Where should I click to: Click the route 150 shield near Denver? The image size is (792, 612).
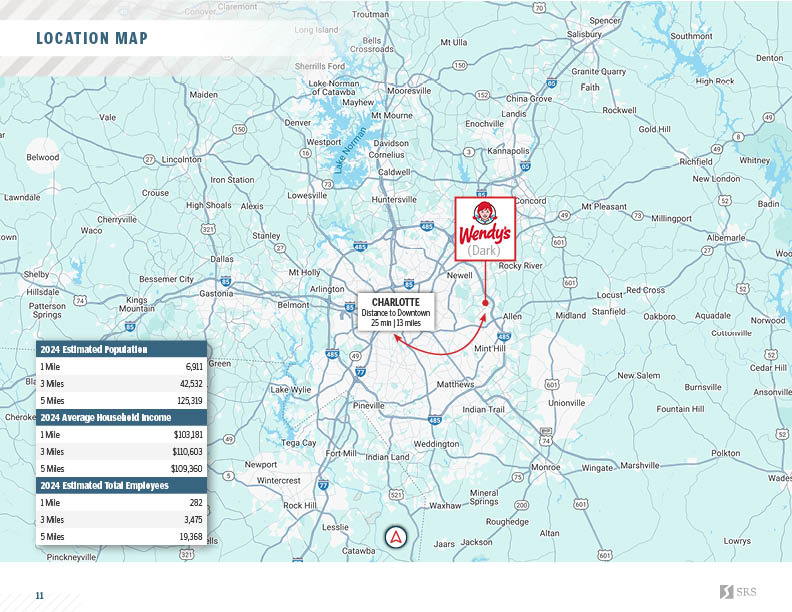pos(239,129)
